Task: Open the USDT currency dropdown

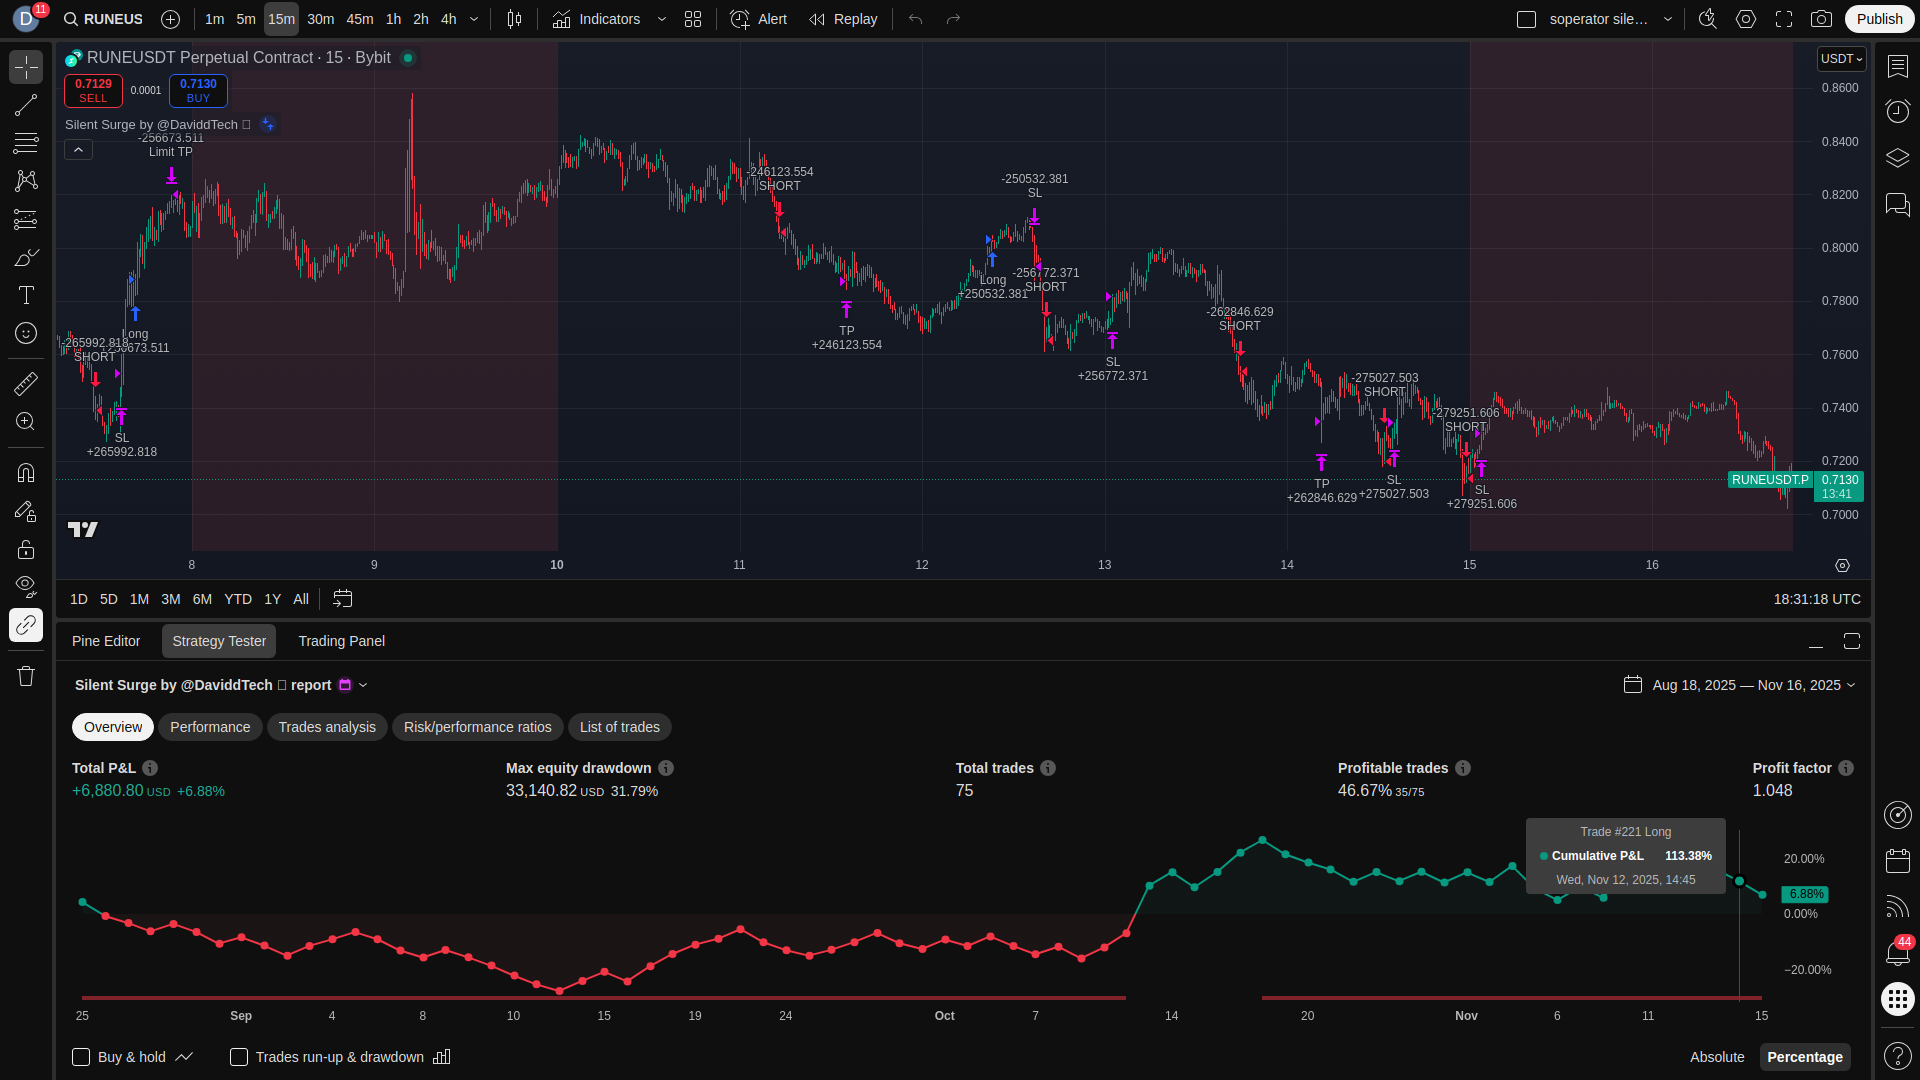Action: tap(1841, 59)
